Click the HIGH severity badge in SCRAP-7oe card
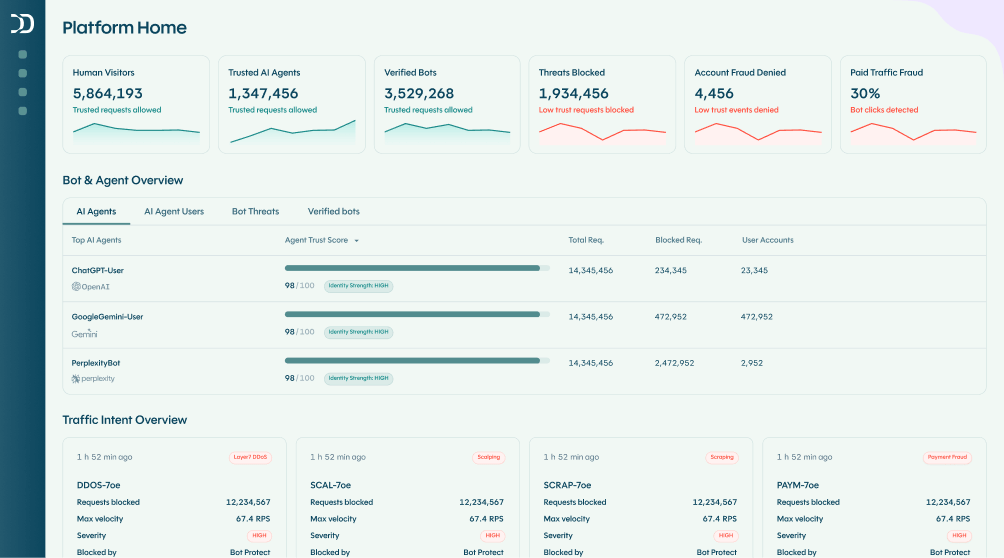This screenshot has height=558, width=1004. pyautogui.click(x=725, y=536)
